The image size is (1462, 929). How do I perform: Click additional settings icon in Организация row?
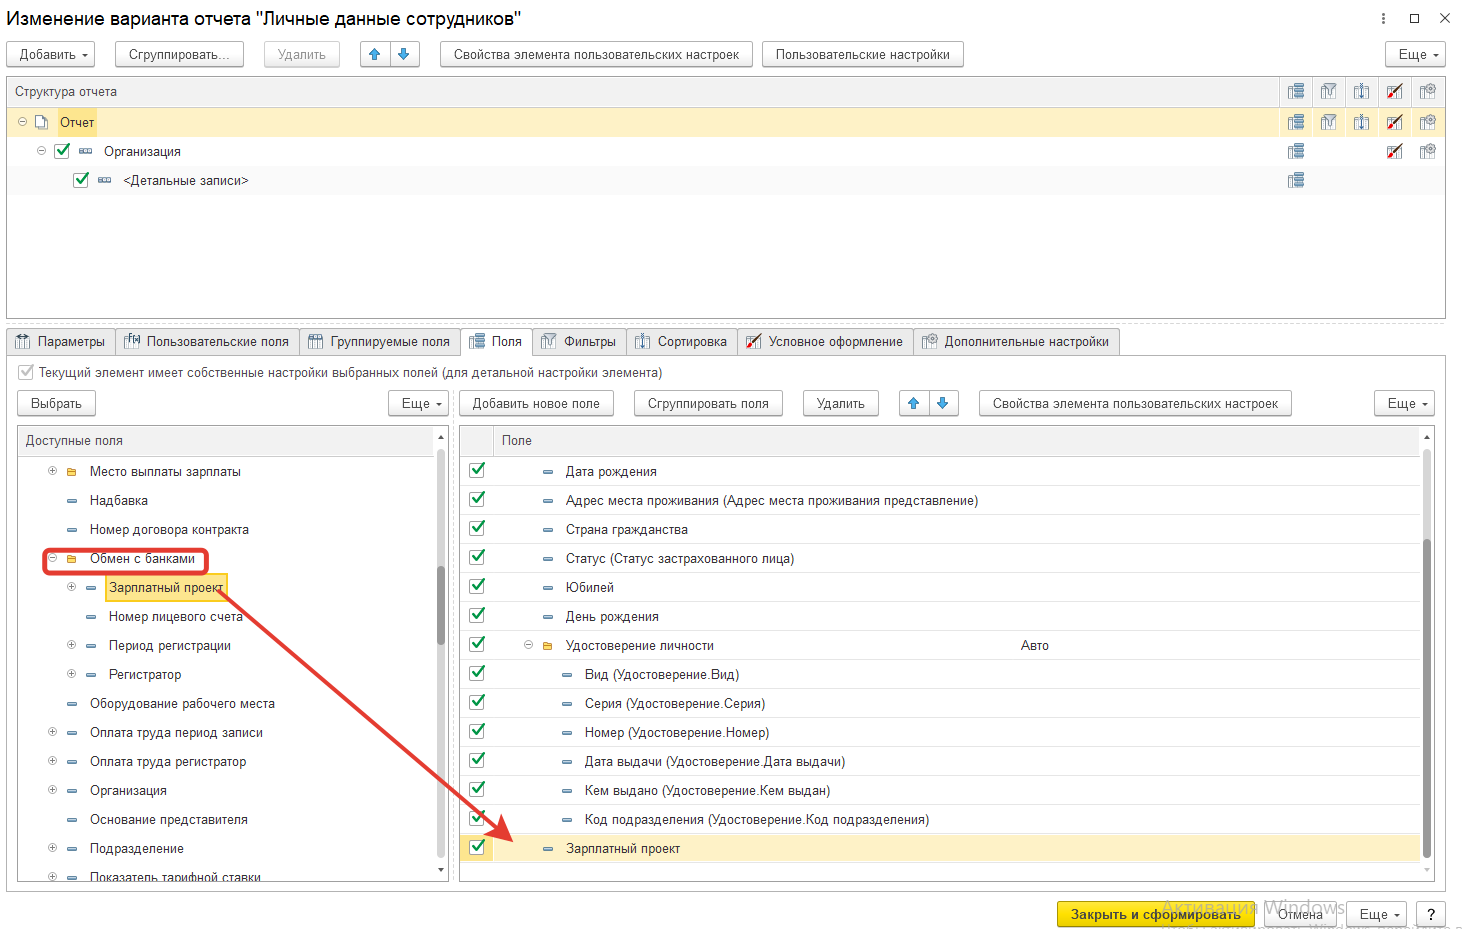pos(1427,151)
